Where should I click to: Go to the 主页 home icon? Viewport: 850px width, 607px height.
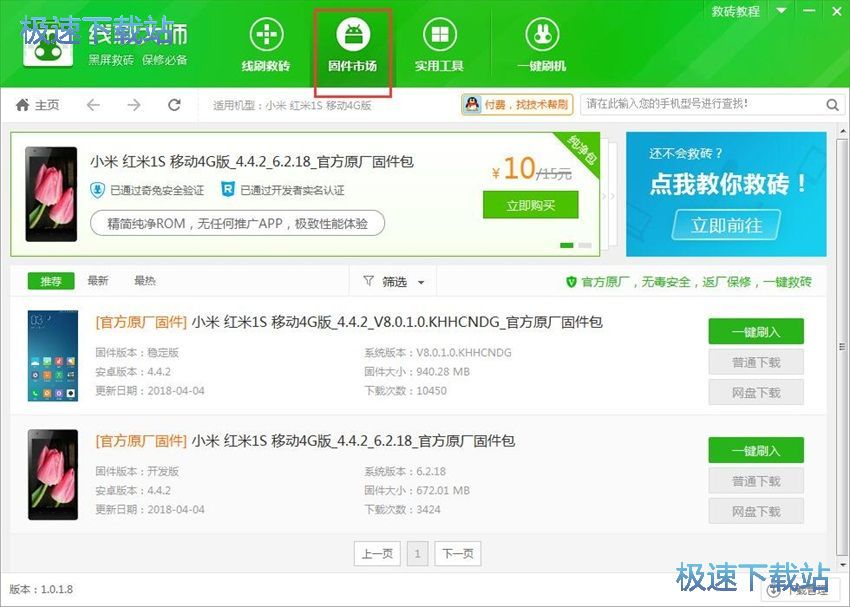coord(23,105)
